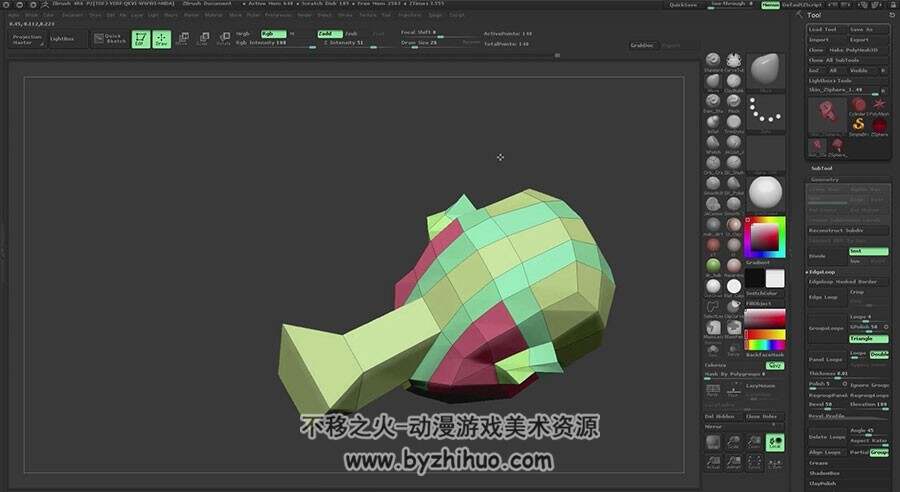Toggle the Zsub button

(x=351, y=34)
